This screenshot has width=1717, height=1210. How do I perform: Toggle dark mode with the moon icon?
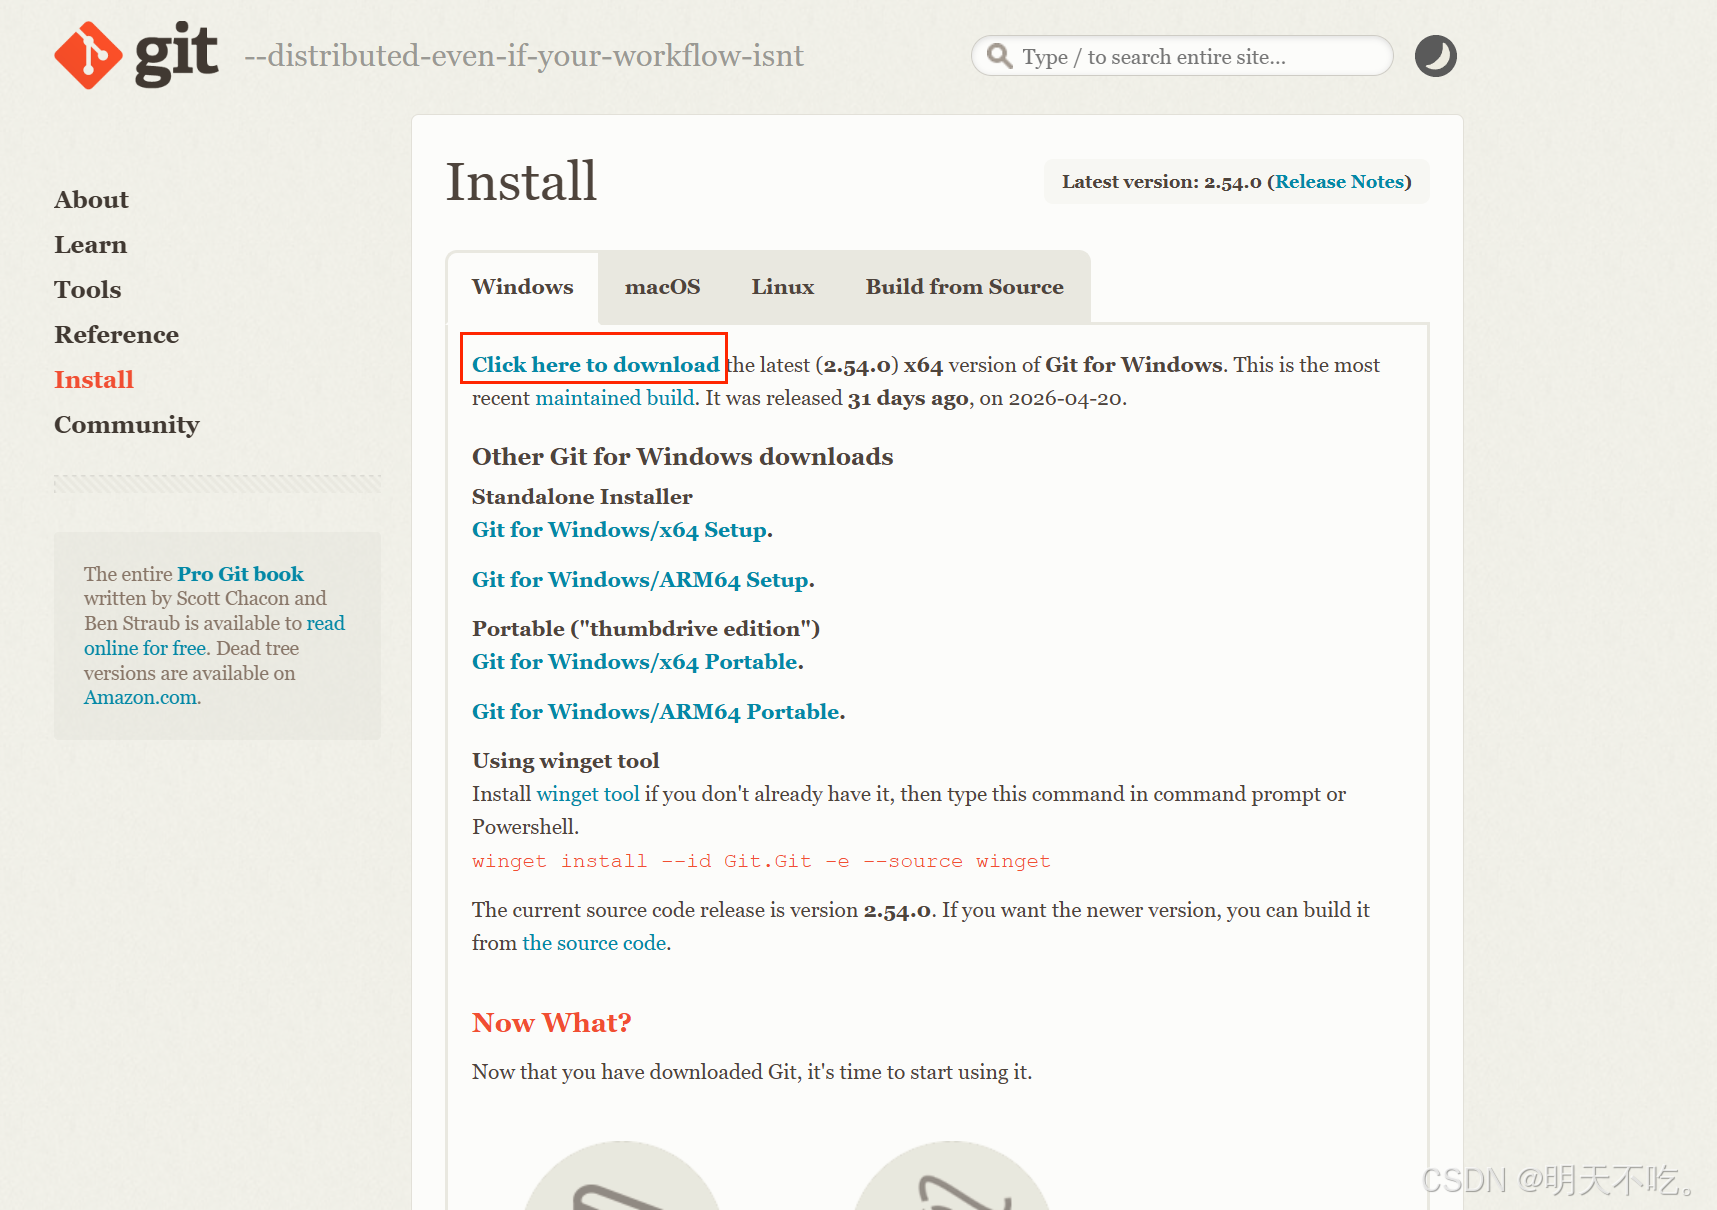pyautogui.click(x=1435, y=56)
